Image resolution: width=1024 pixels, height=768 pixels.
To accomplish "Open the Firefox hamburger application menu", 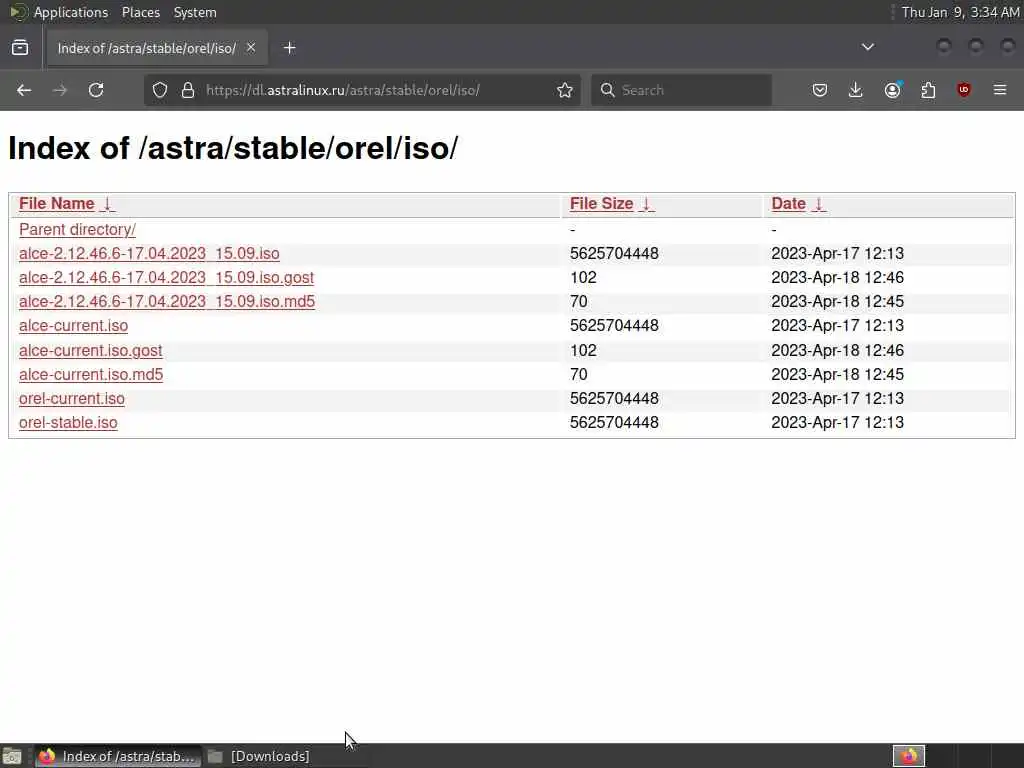I will tap(1000, 90).
